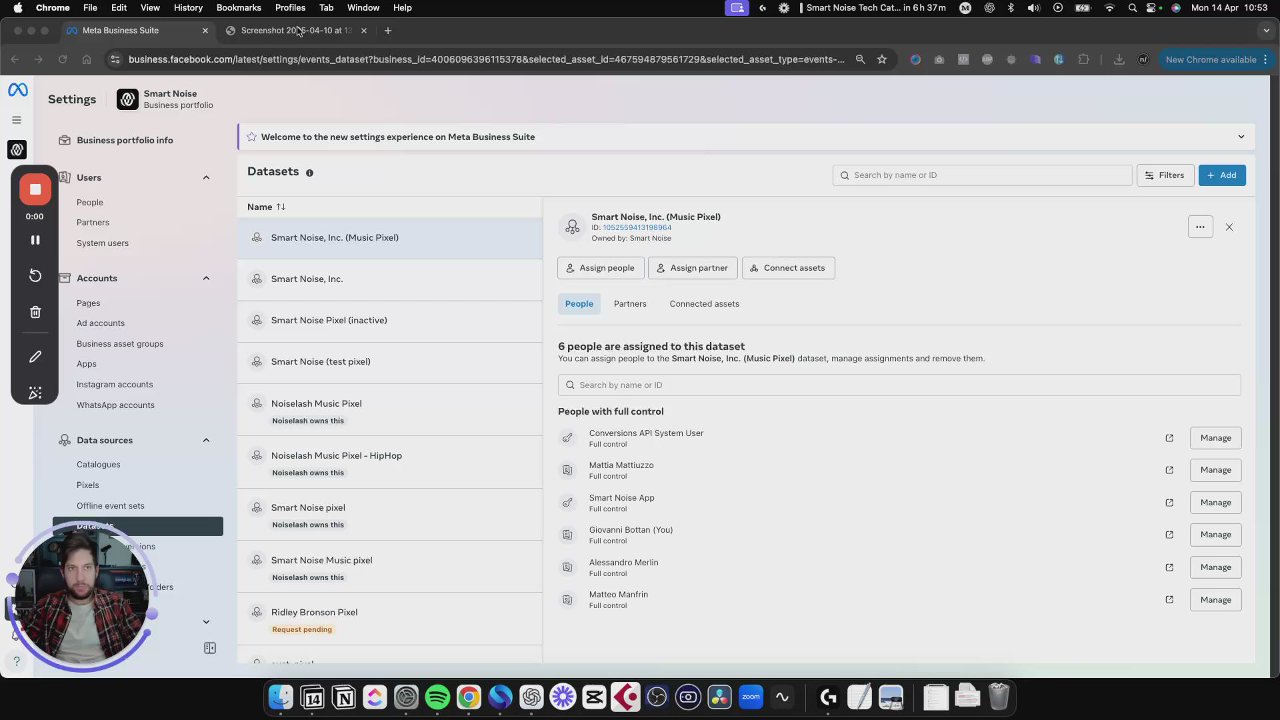1280x720 pixels.
Task: Open Smart Noise App external link icon
Action: (1169, 502)
